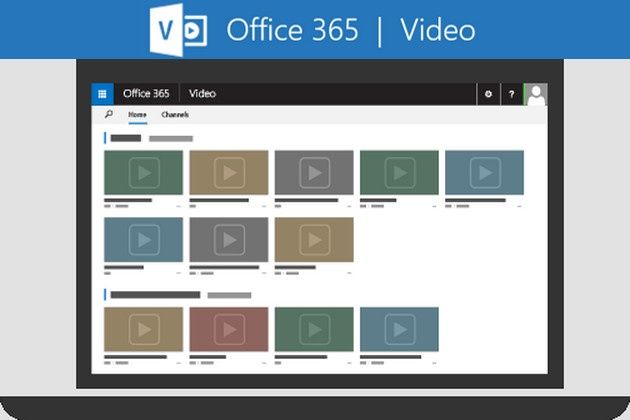Switch to the Home tab

tap(137, 115)
